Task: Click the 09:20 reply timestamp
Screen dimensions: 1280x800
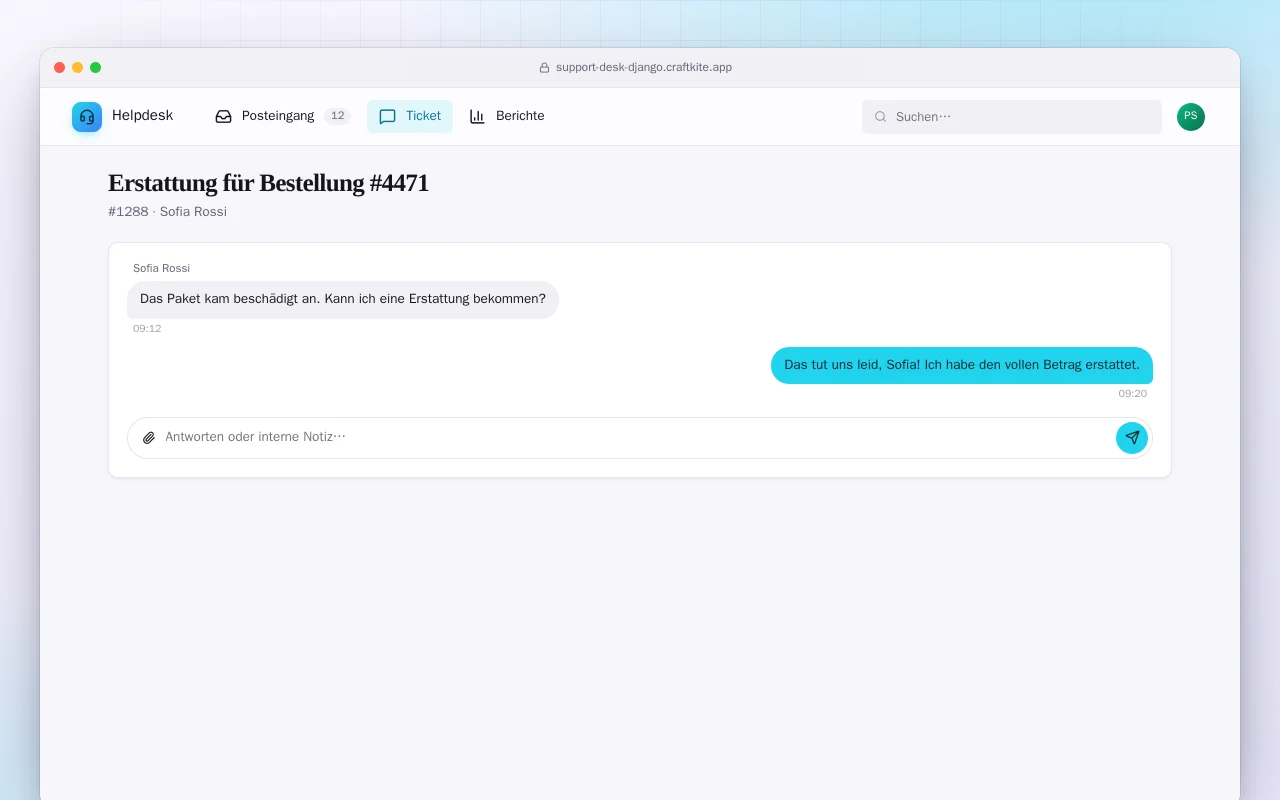Action: tap(1133, 394)
